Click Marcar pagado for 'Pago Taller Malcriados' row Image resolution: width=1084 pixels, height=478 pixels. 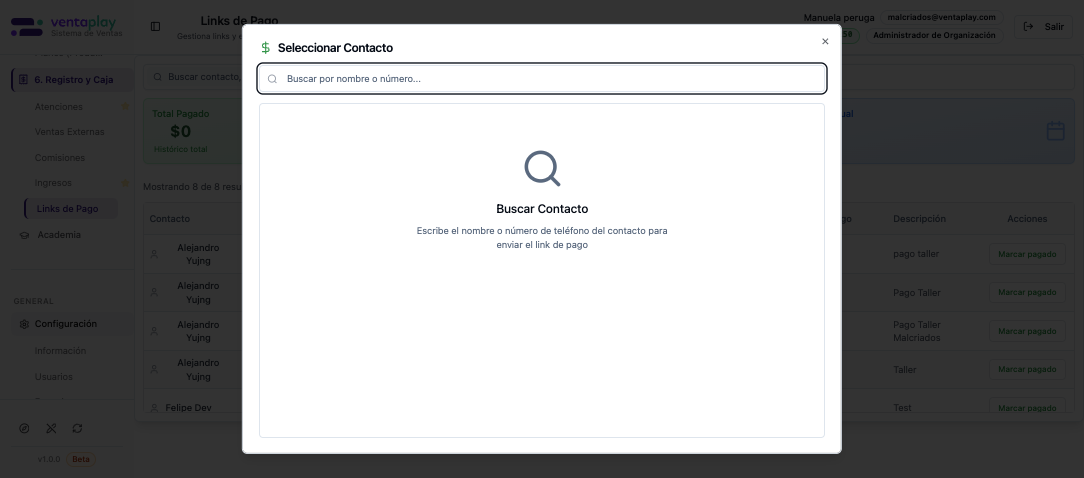tap(1027, 331)
